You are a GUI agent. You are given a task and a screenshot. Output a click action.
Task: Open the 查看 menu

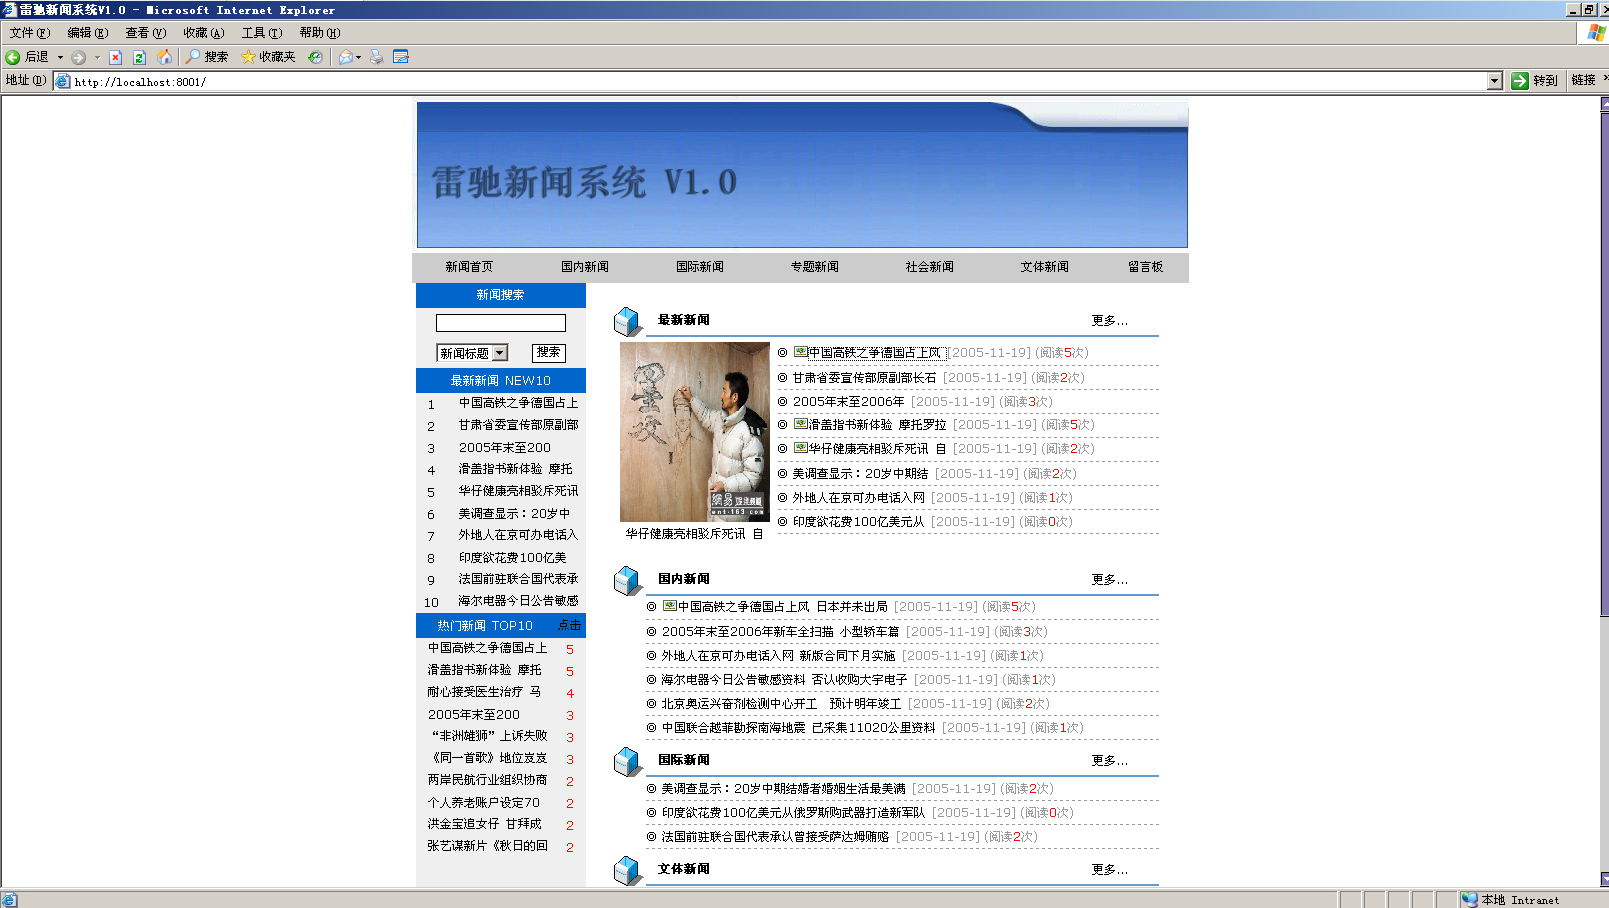coord(144,32)
